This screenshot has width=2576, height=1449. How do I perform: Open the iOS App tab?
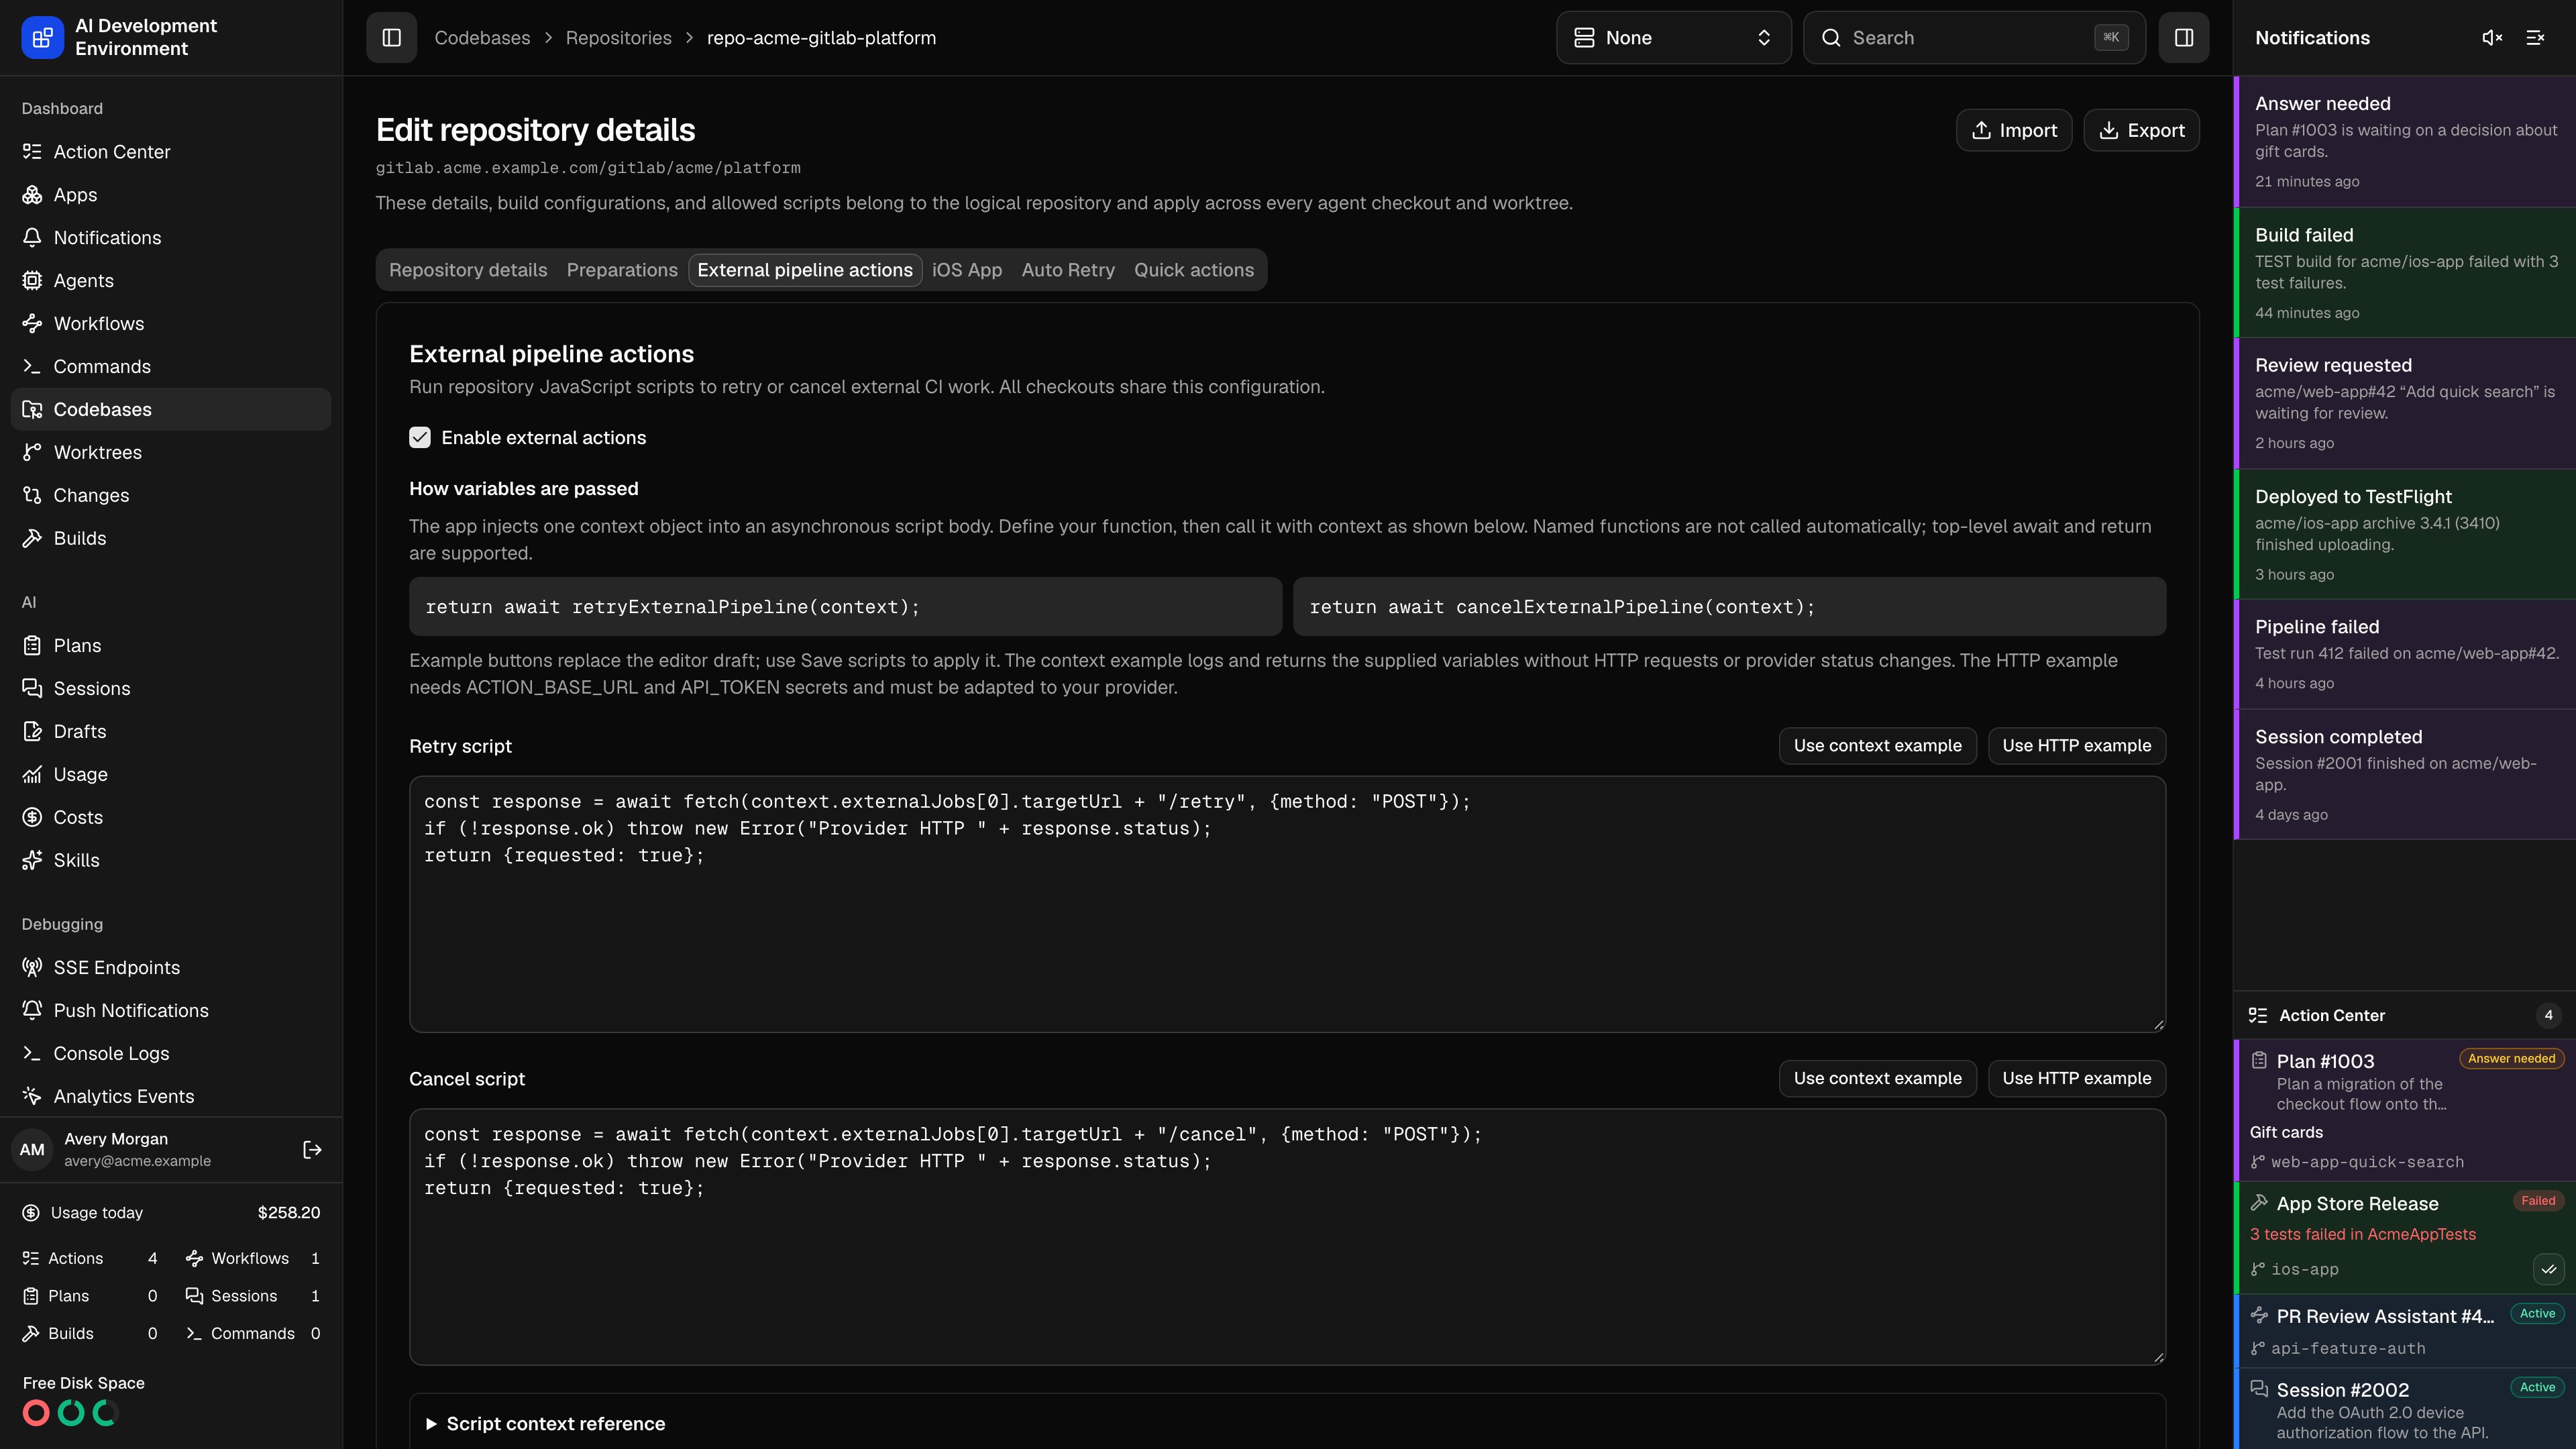click(x=967, y=270)
